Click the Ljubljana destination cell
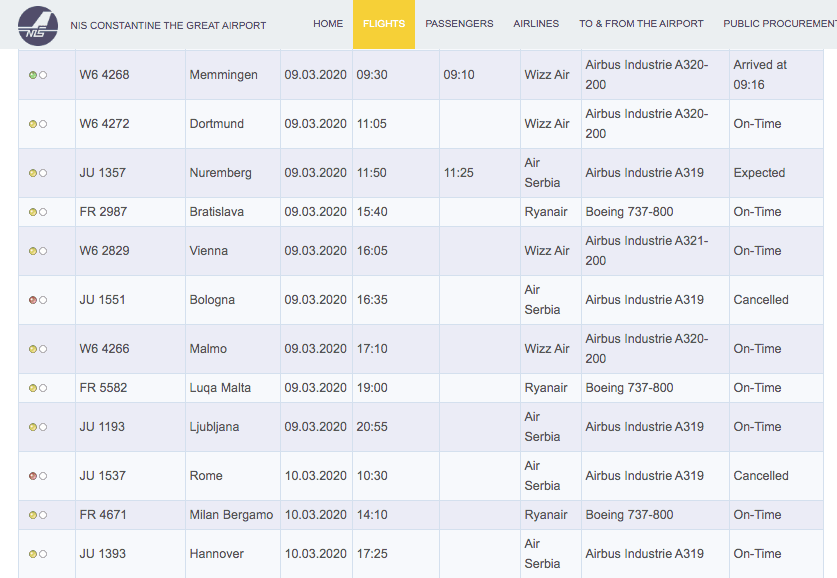Image resolution: width=837 pixels, height=578 pixels. tap(214, 427)
